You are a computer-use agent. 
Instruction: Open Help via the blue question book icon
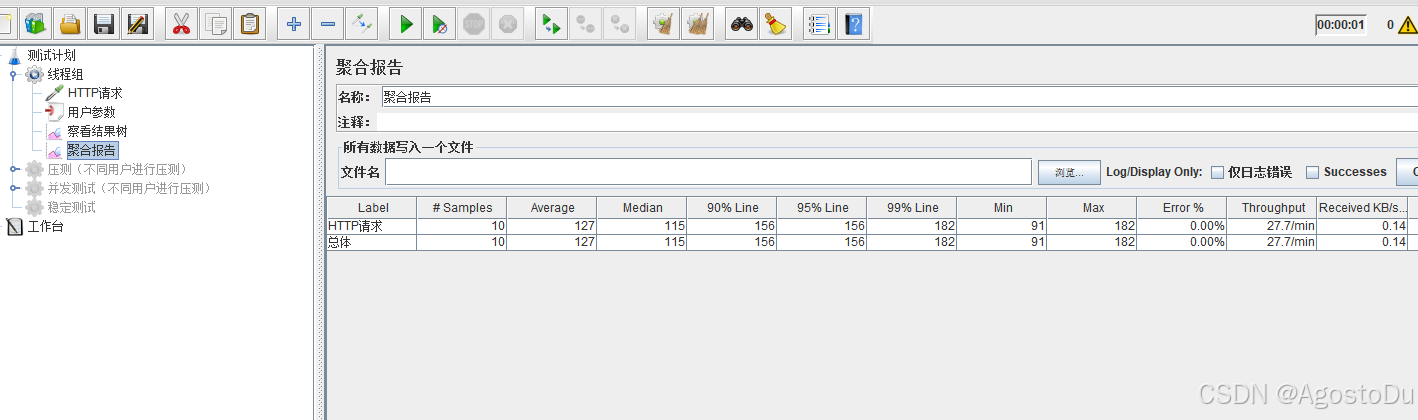(853, 23)
